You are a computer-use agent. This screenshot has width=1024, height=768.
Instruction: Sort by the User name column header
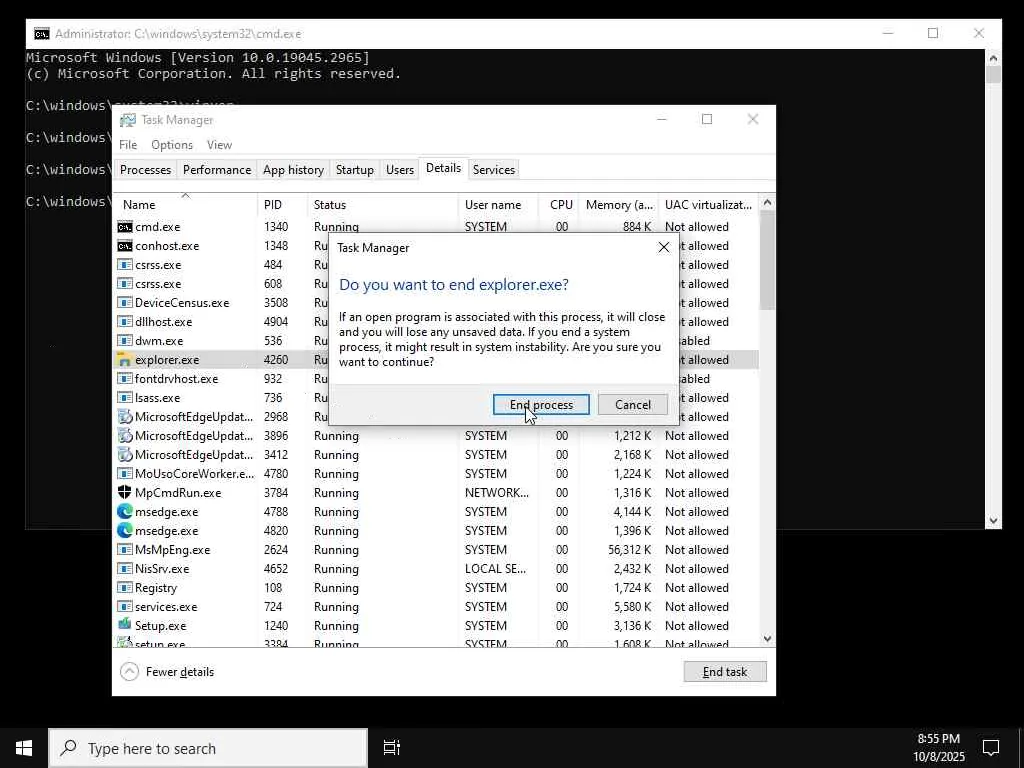[498, 204]
